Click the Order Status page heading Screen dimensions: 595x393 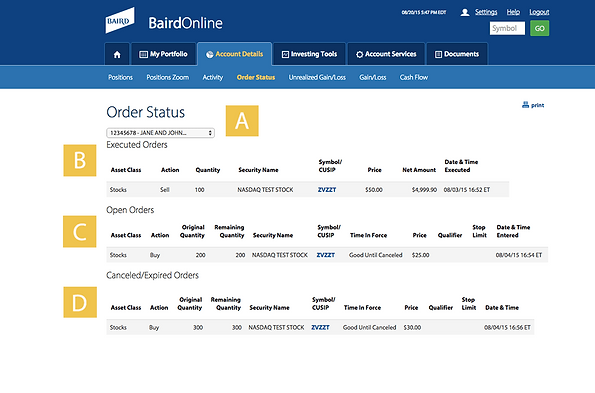point(145,112)
